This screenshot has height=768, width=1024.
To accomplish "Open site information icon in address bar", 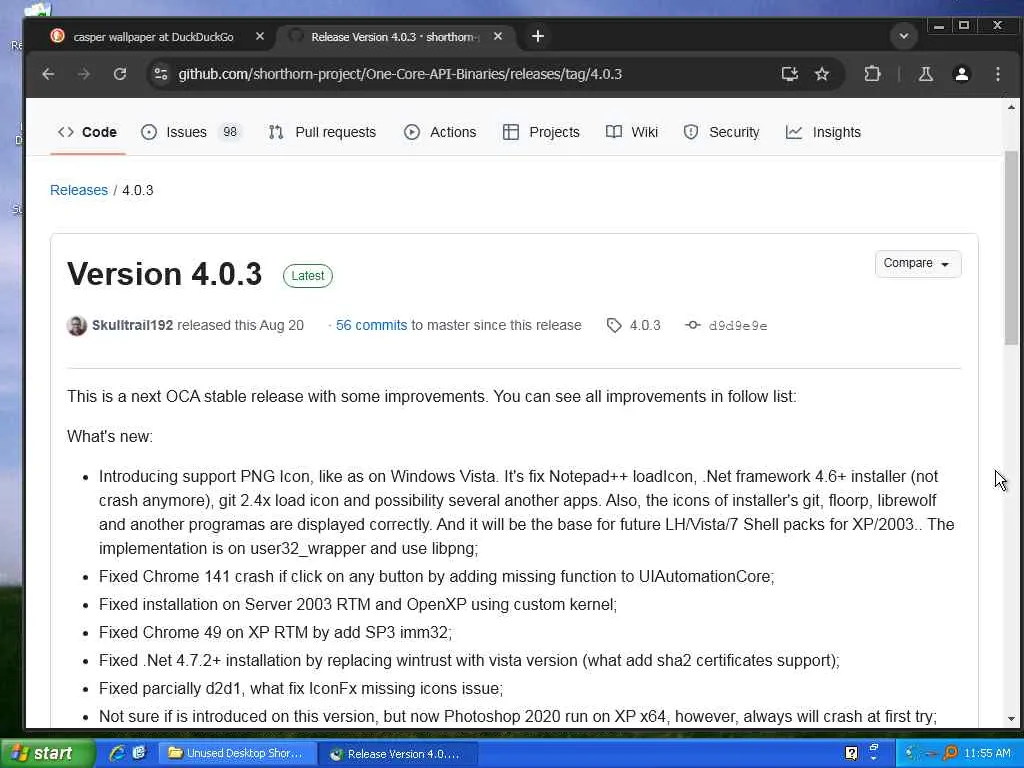I will click(x=161, y=74).
